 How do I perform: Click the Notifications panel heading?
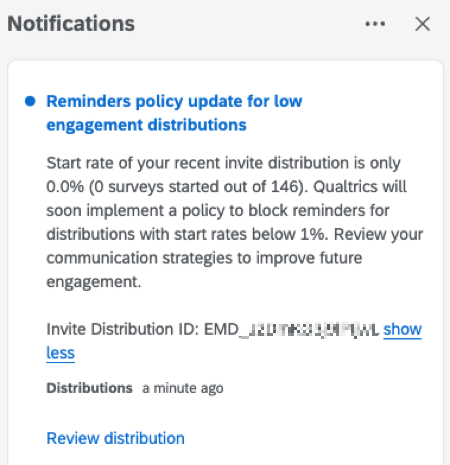pos(71,24)
